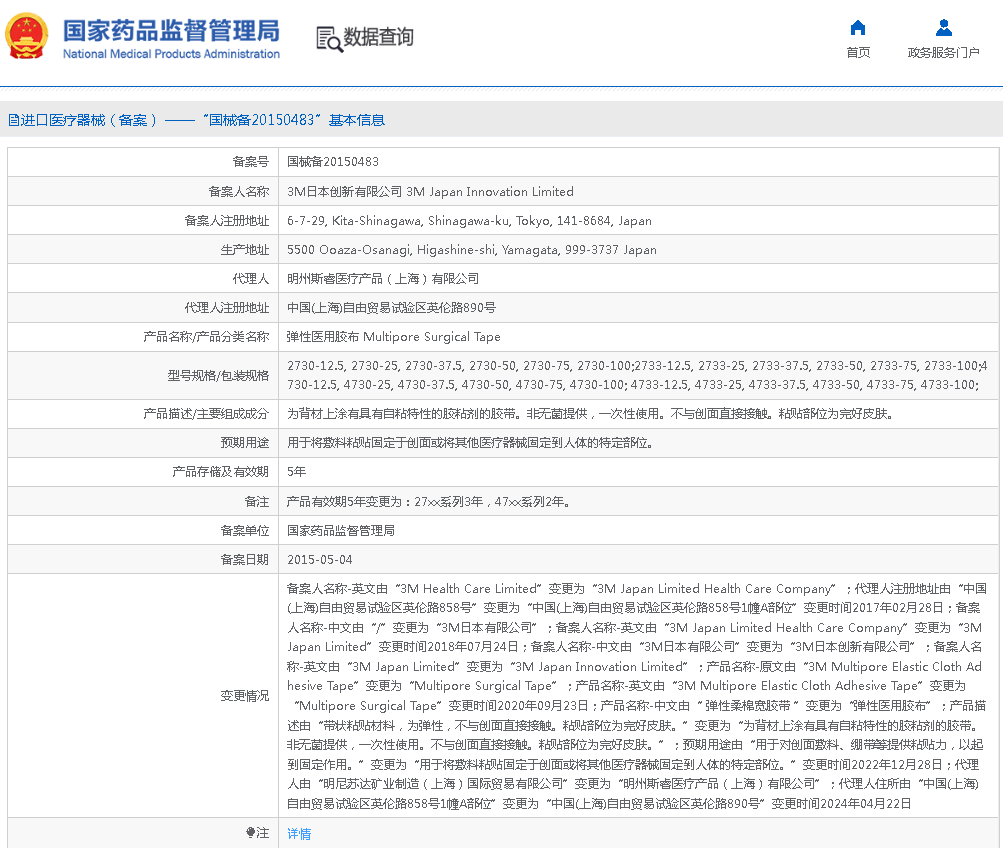The image size is (1003, 848).
Task: Click the 英伦路890号 agent address value
Action: click(x=391, y=308)
